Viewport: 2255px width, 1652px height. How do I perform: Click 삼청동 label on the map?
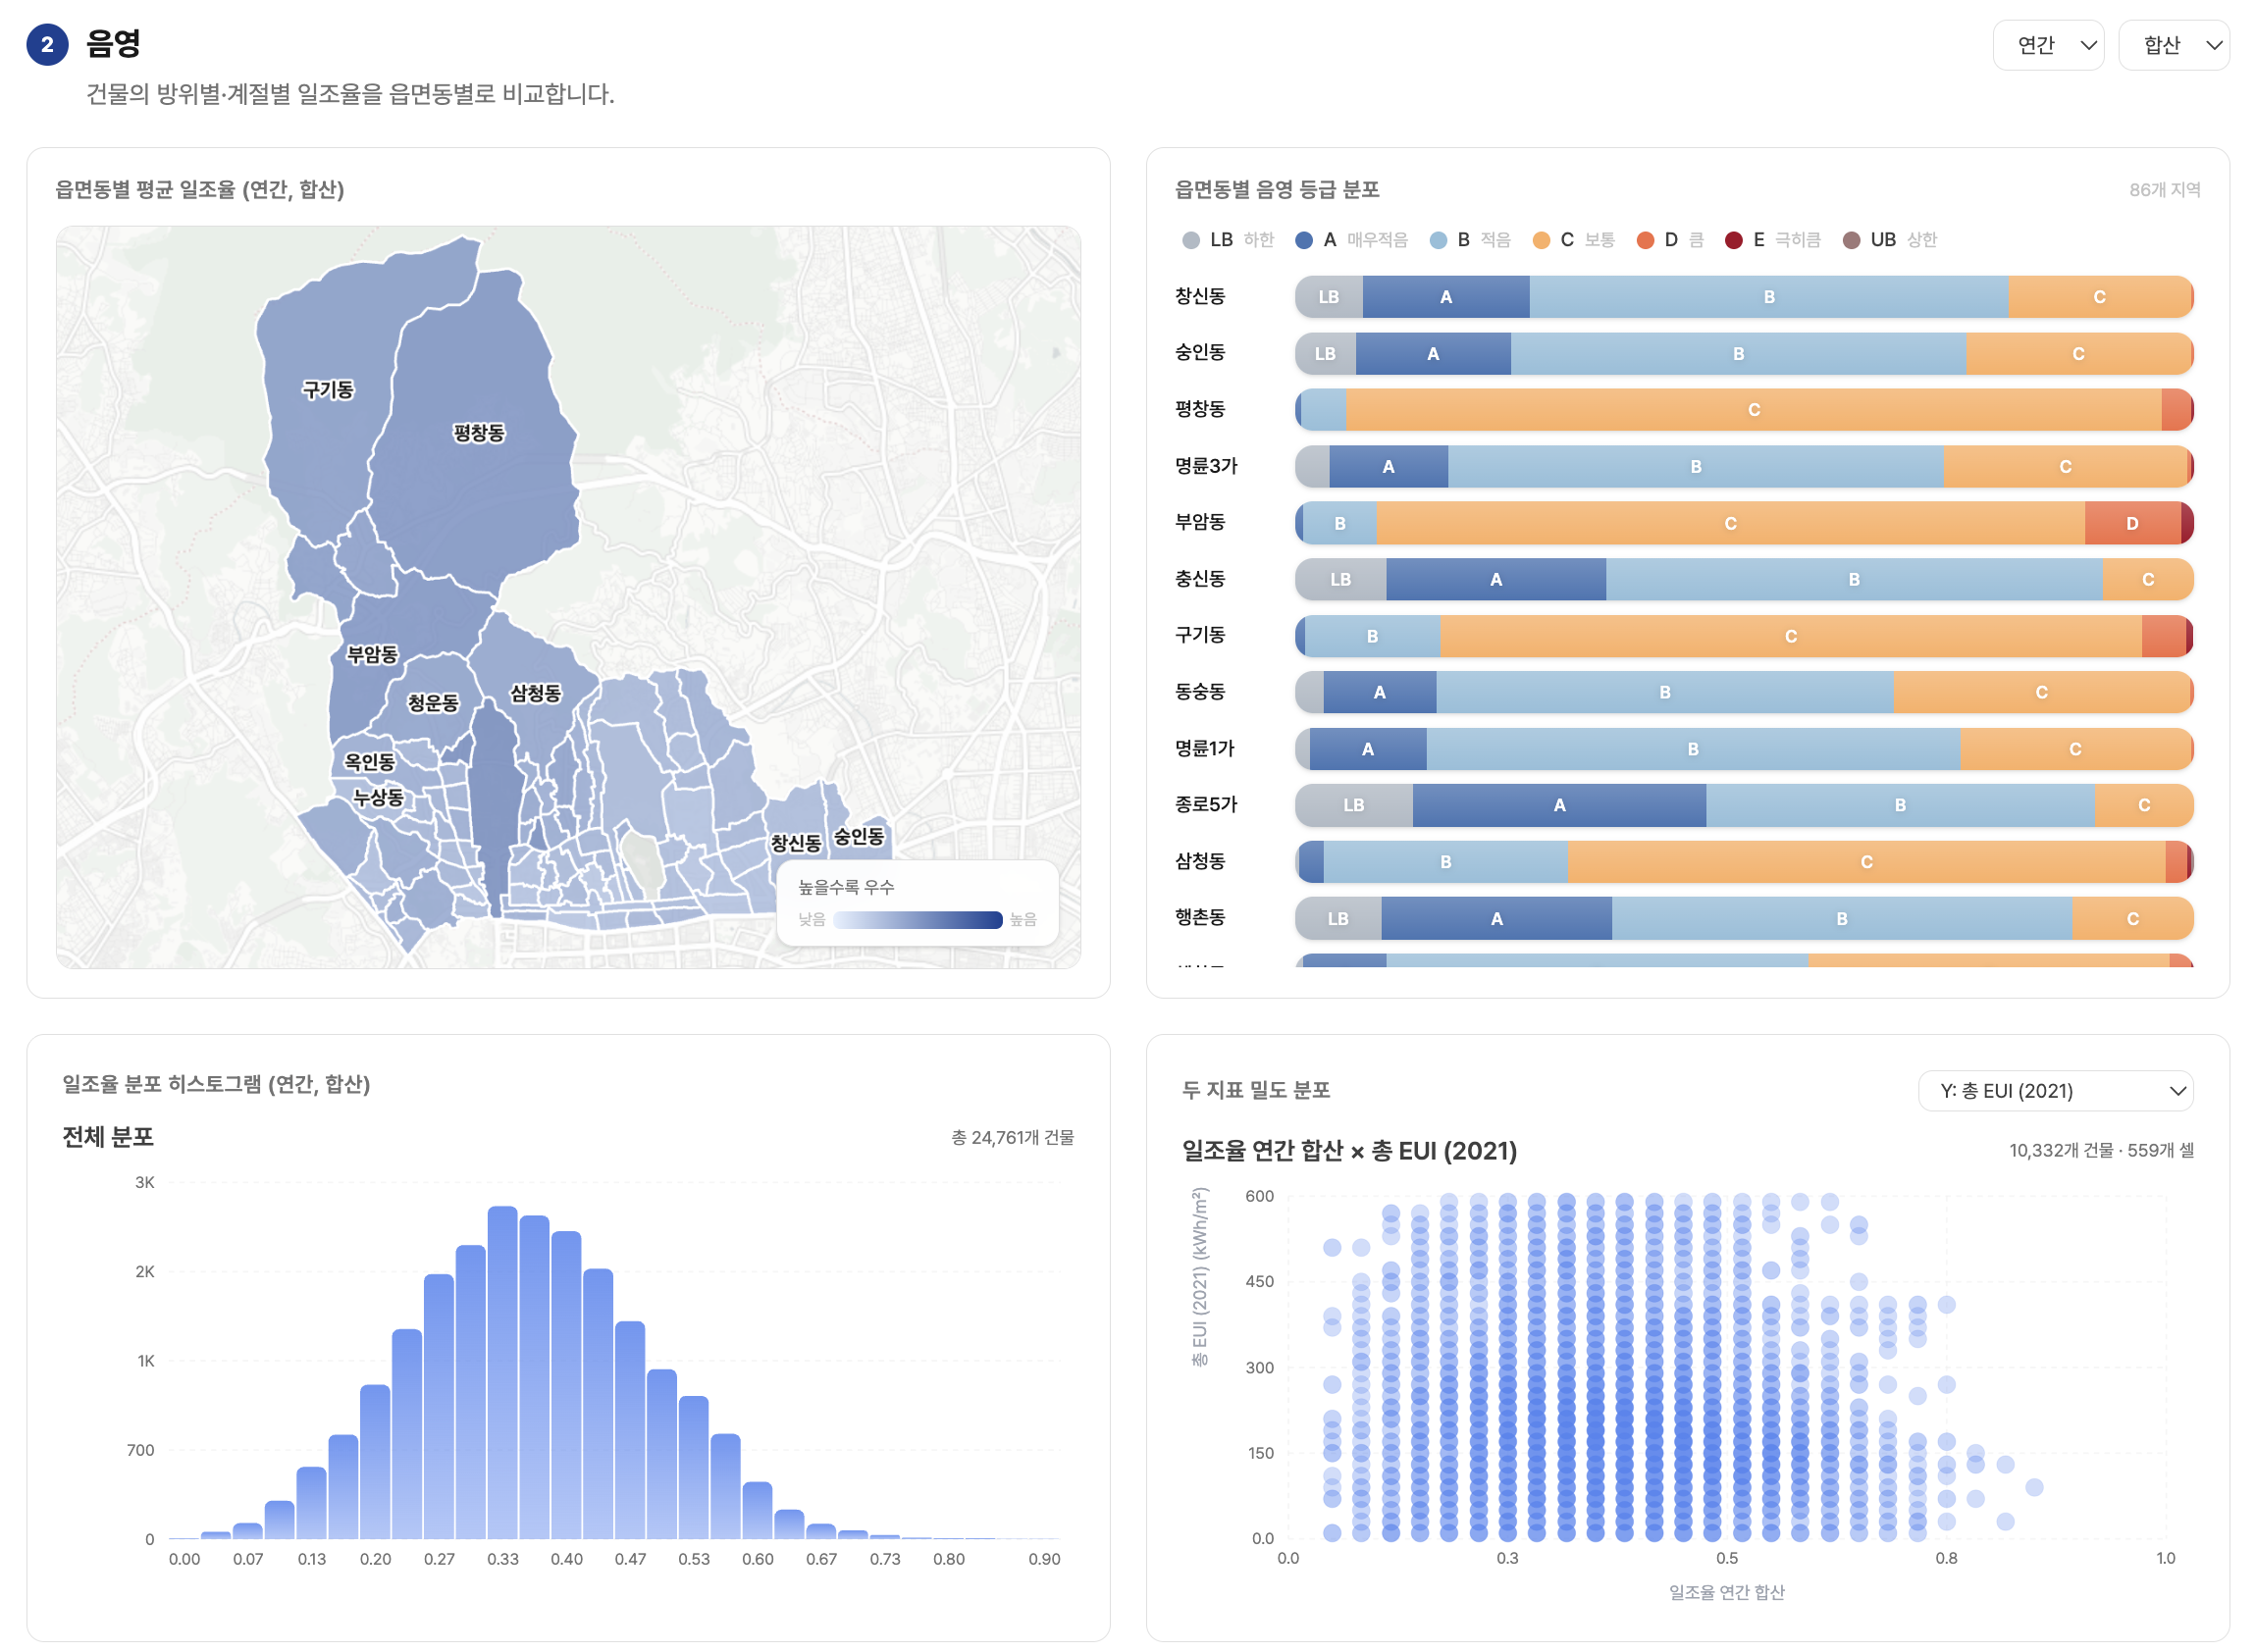pos(535,694)
